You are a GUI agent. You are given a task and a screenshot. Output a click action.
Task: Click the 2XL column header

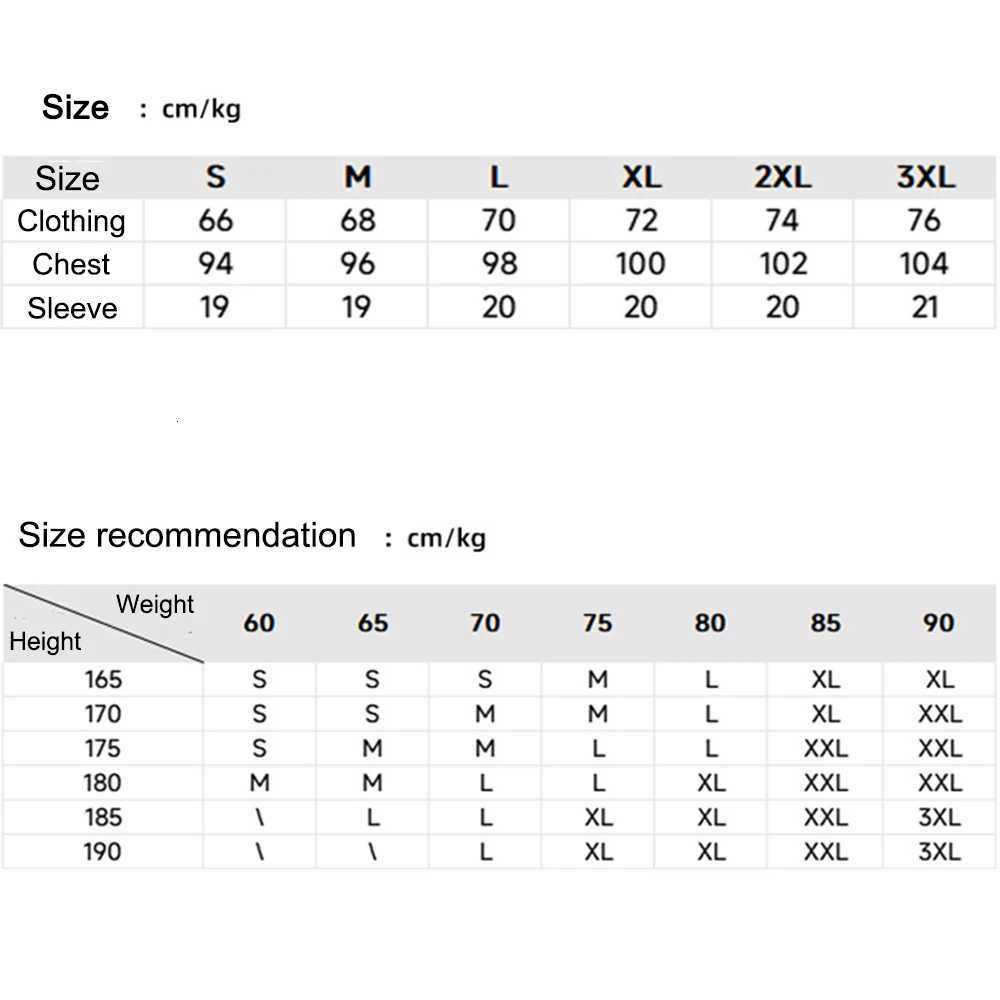tap(782, 178)
